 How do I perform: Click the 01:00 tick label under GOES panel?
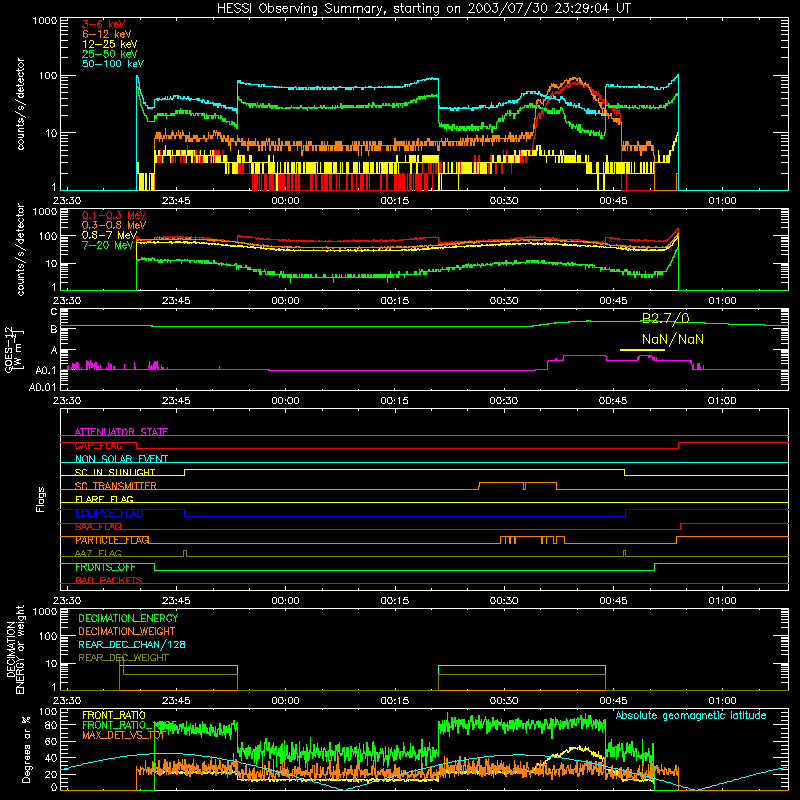(x=722, y=401)
